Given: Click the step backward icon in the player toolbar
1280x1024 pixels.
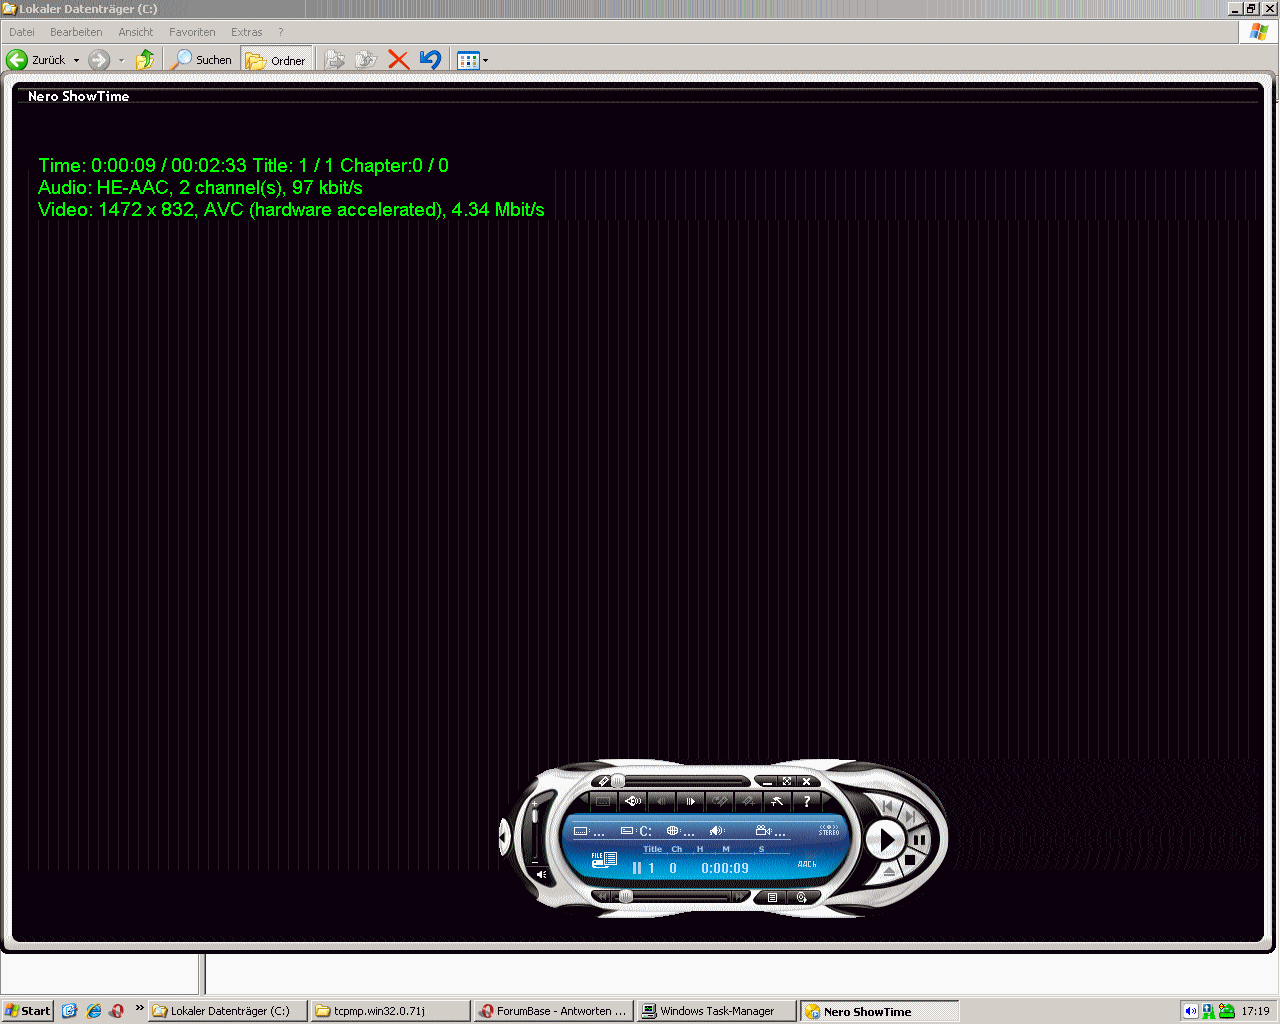Looking at the screenshot, I should [661, 801].
